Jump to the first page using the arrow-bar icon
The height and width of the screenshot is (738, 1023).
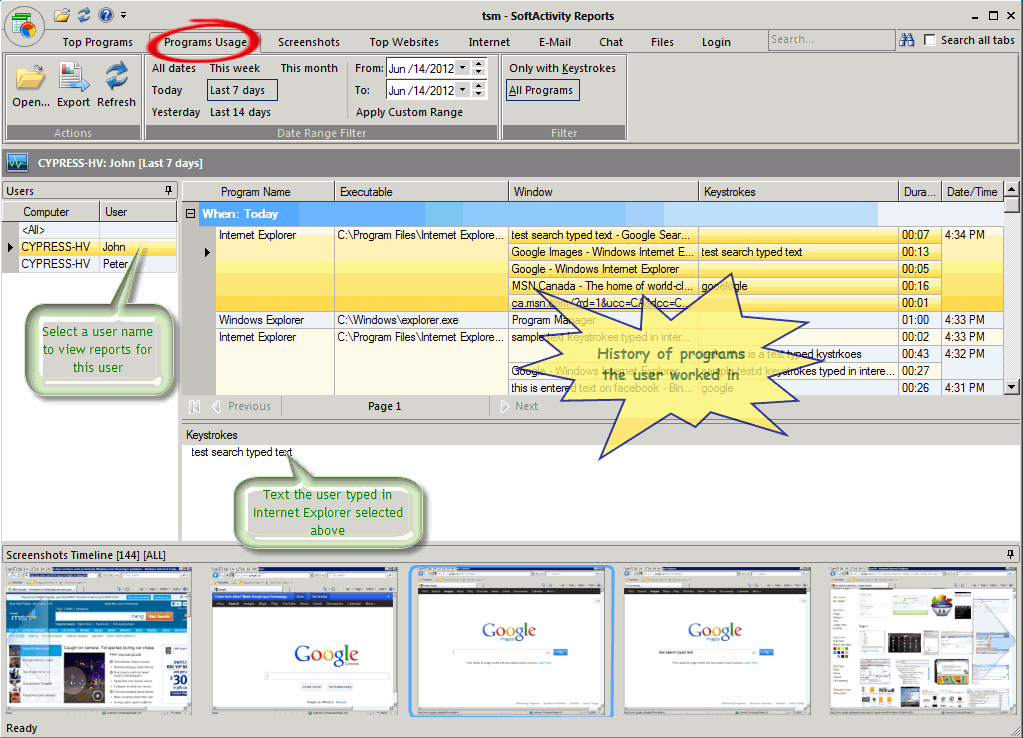click(194, 407)
